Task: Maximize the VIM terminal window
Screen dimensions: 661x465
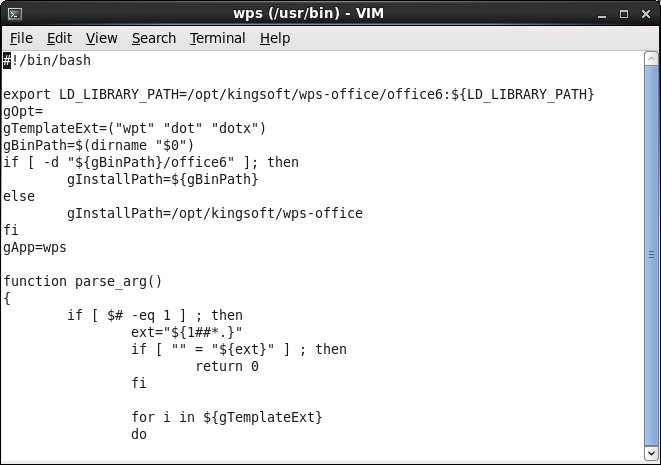Action: click(x=624, y=14)
